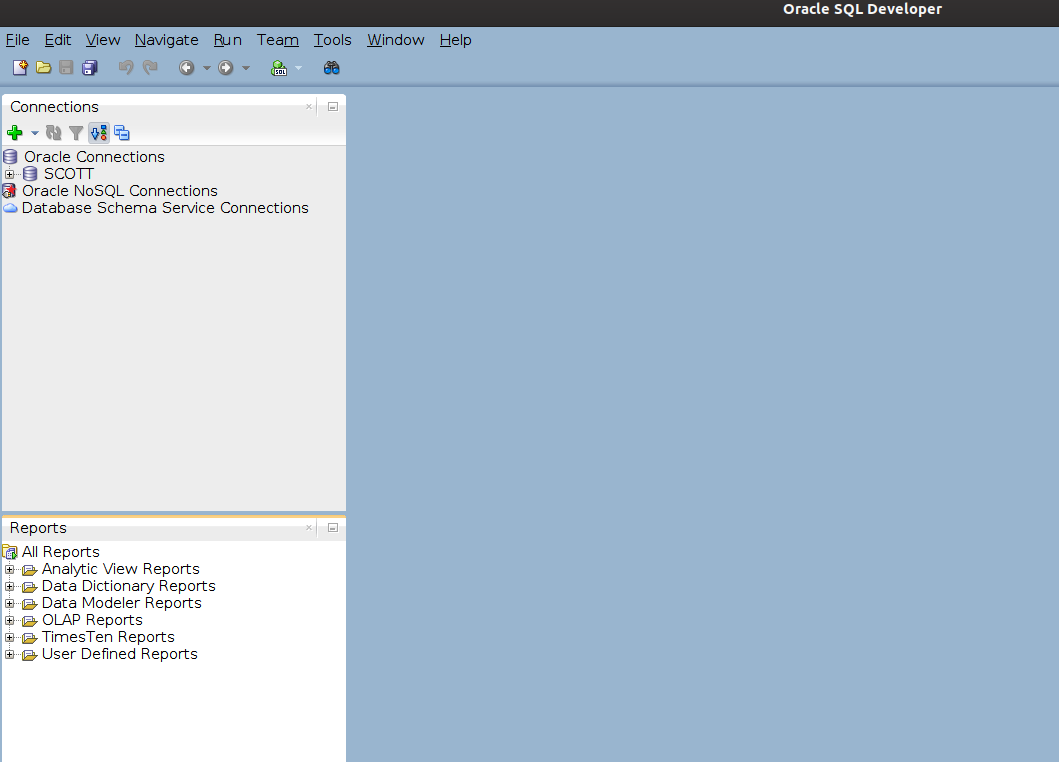Open the Team menu

point(278,40)
